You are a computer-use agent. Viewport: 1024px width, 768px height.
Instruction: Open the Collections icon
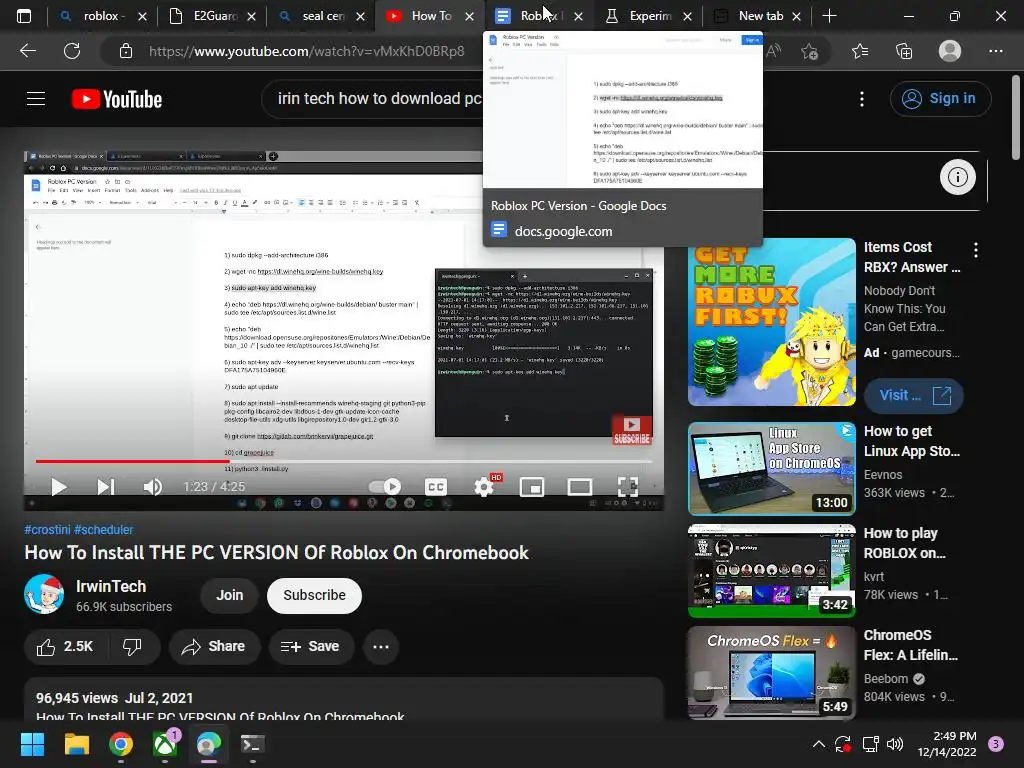[904, 51]
